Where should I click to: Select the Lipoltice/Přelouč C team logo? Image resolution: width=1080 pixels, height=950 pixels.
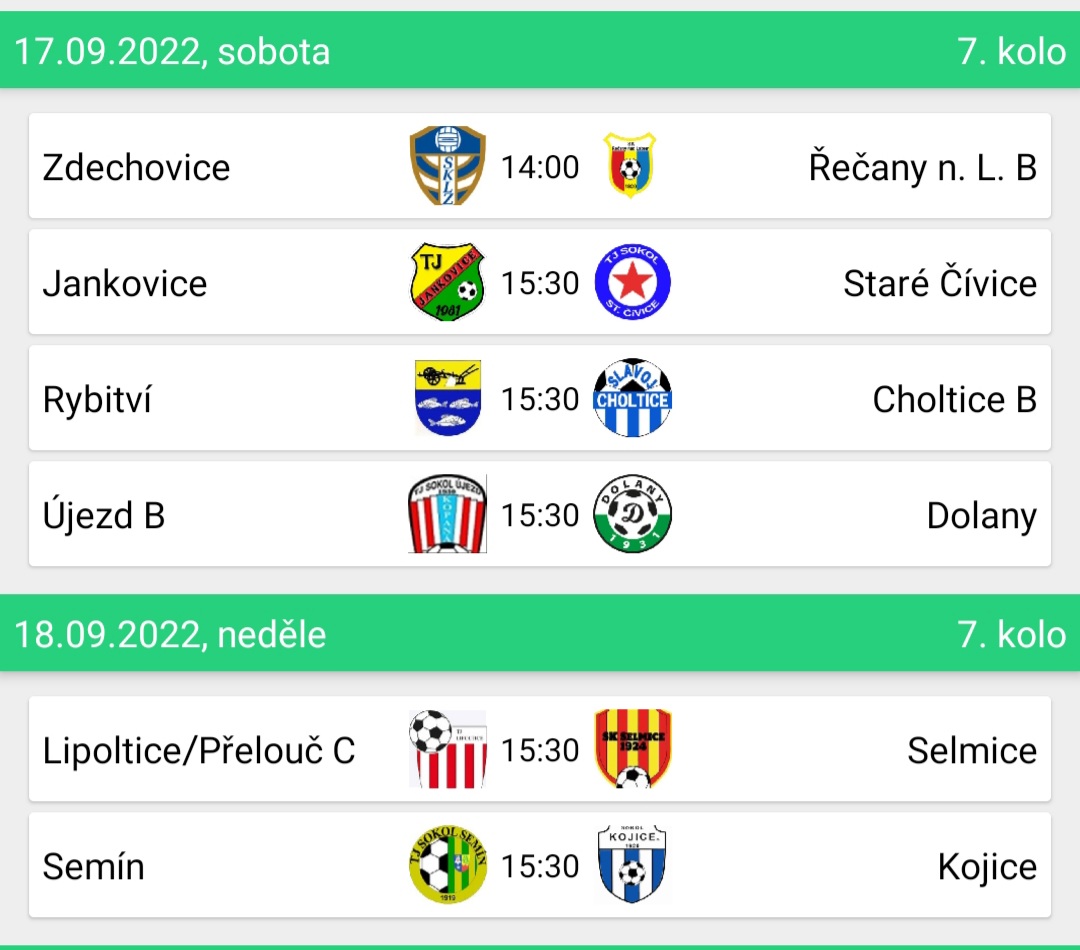coord(448,749)
